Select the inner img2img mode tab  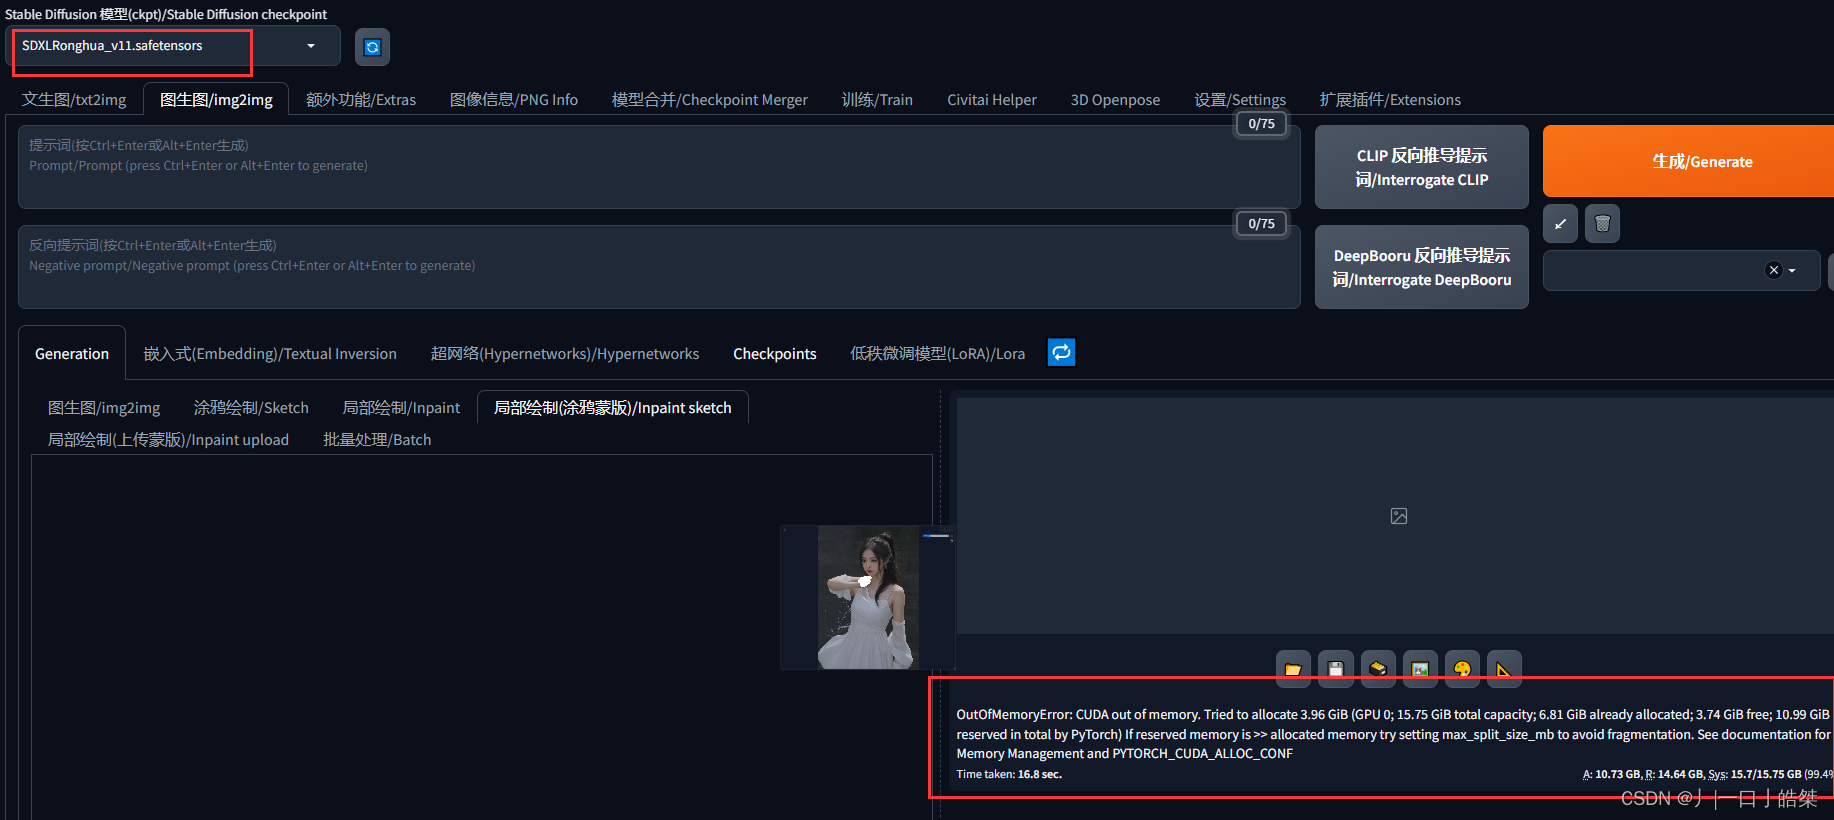click(104, 408)
